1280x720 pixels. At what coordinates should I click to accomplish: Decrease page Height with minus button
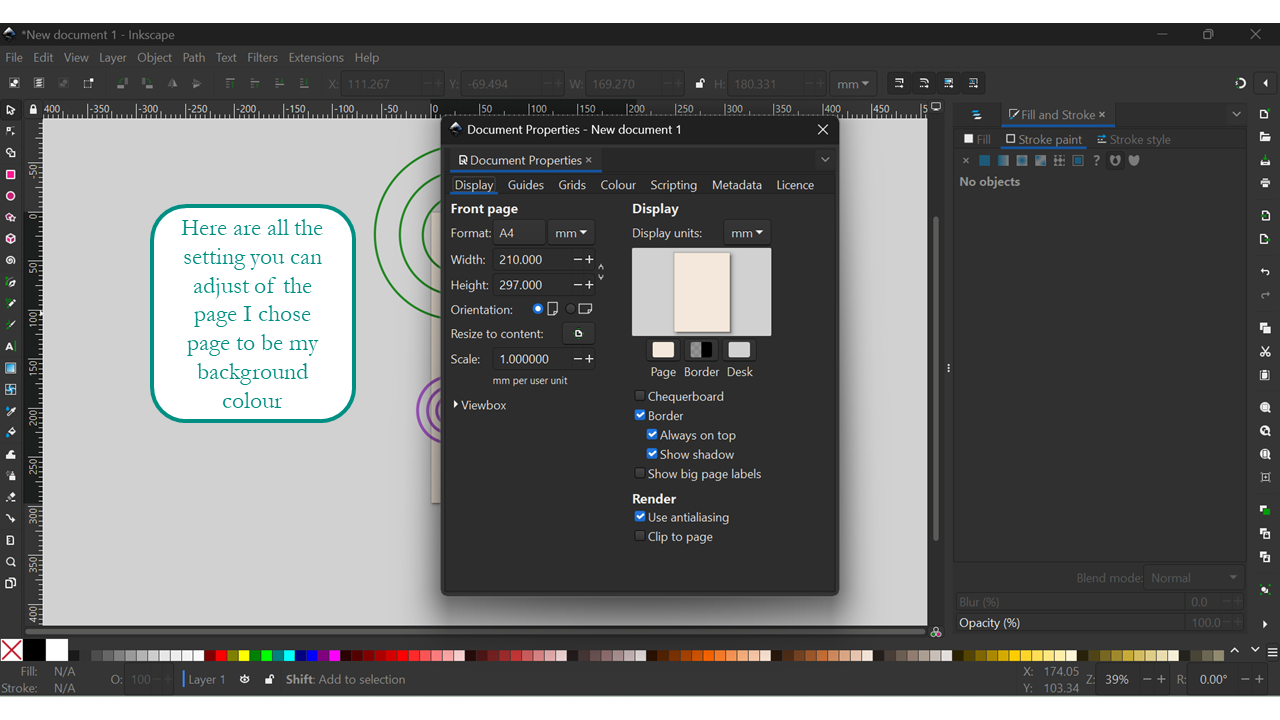577,285
